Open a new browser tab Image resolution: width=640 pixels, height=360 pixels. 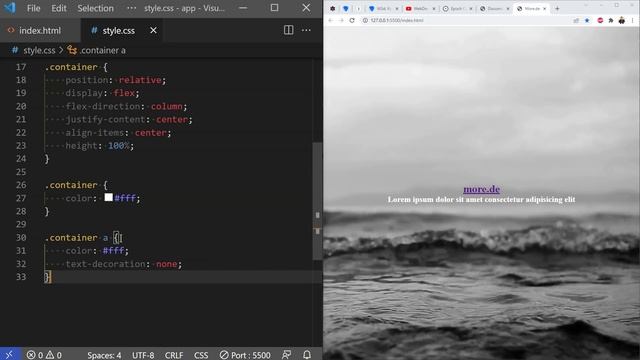(x=557, y=8)
